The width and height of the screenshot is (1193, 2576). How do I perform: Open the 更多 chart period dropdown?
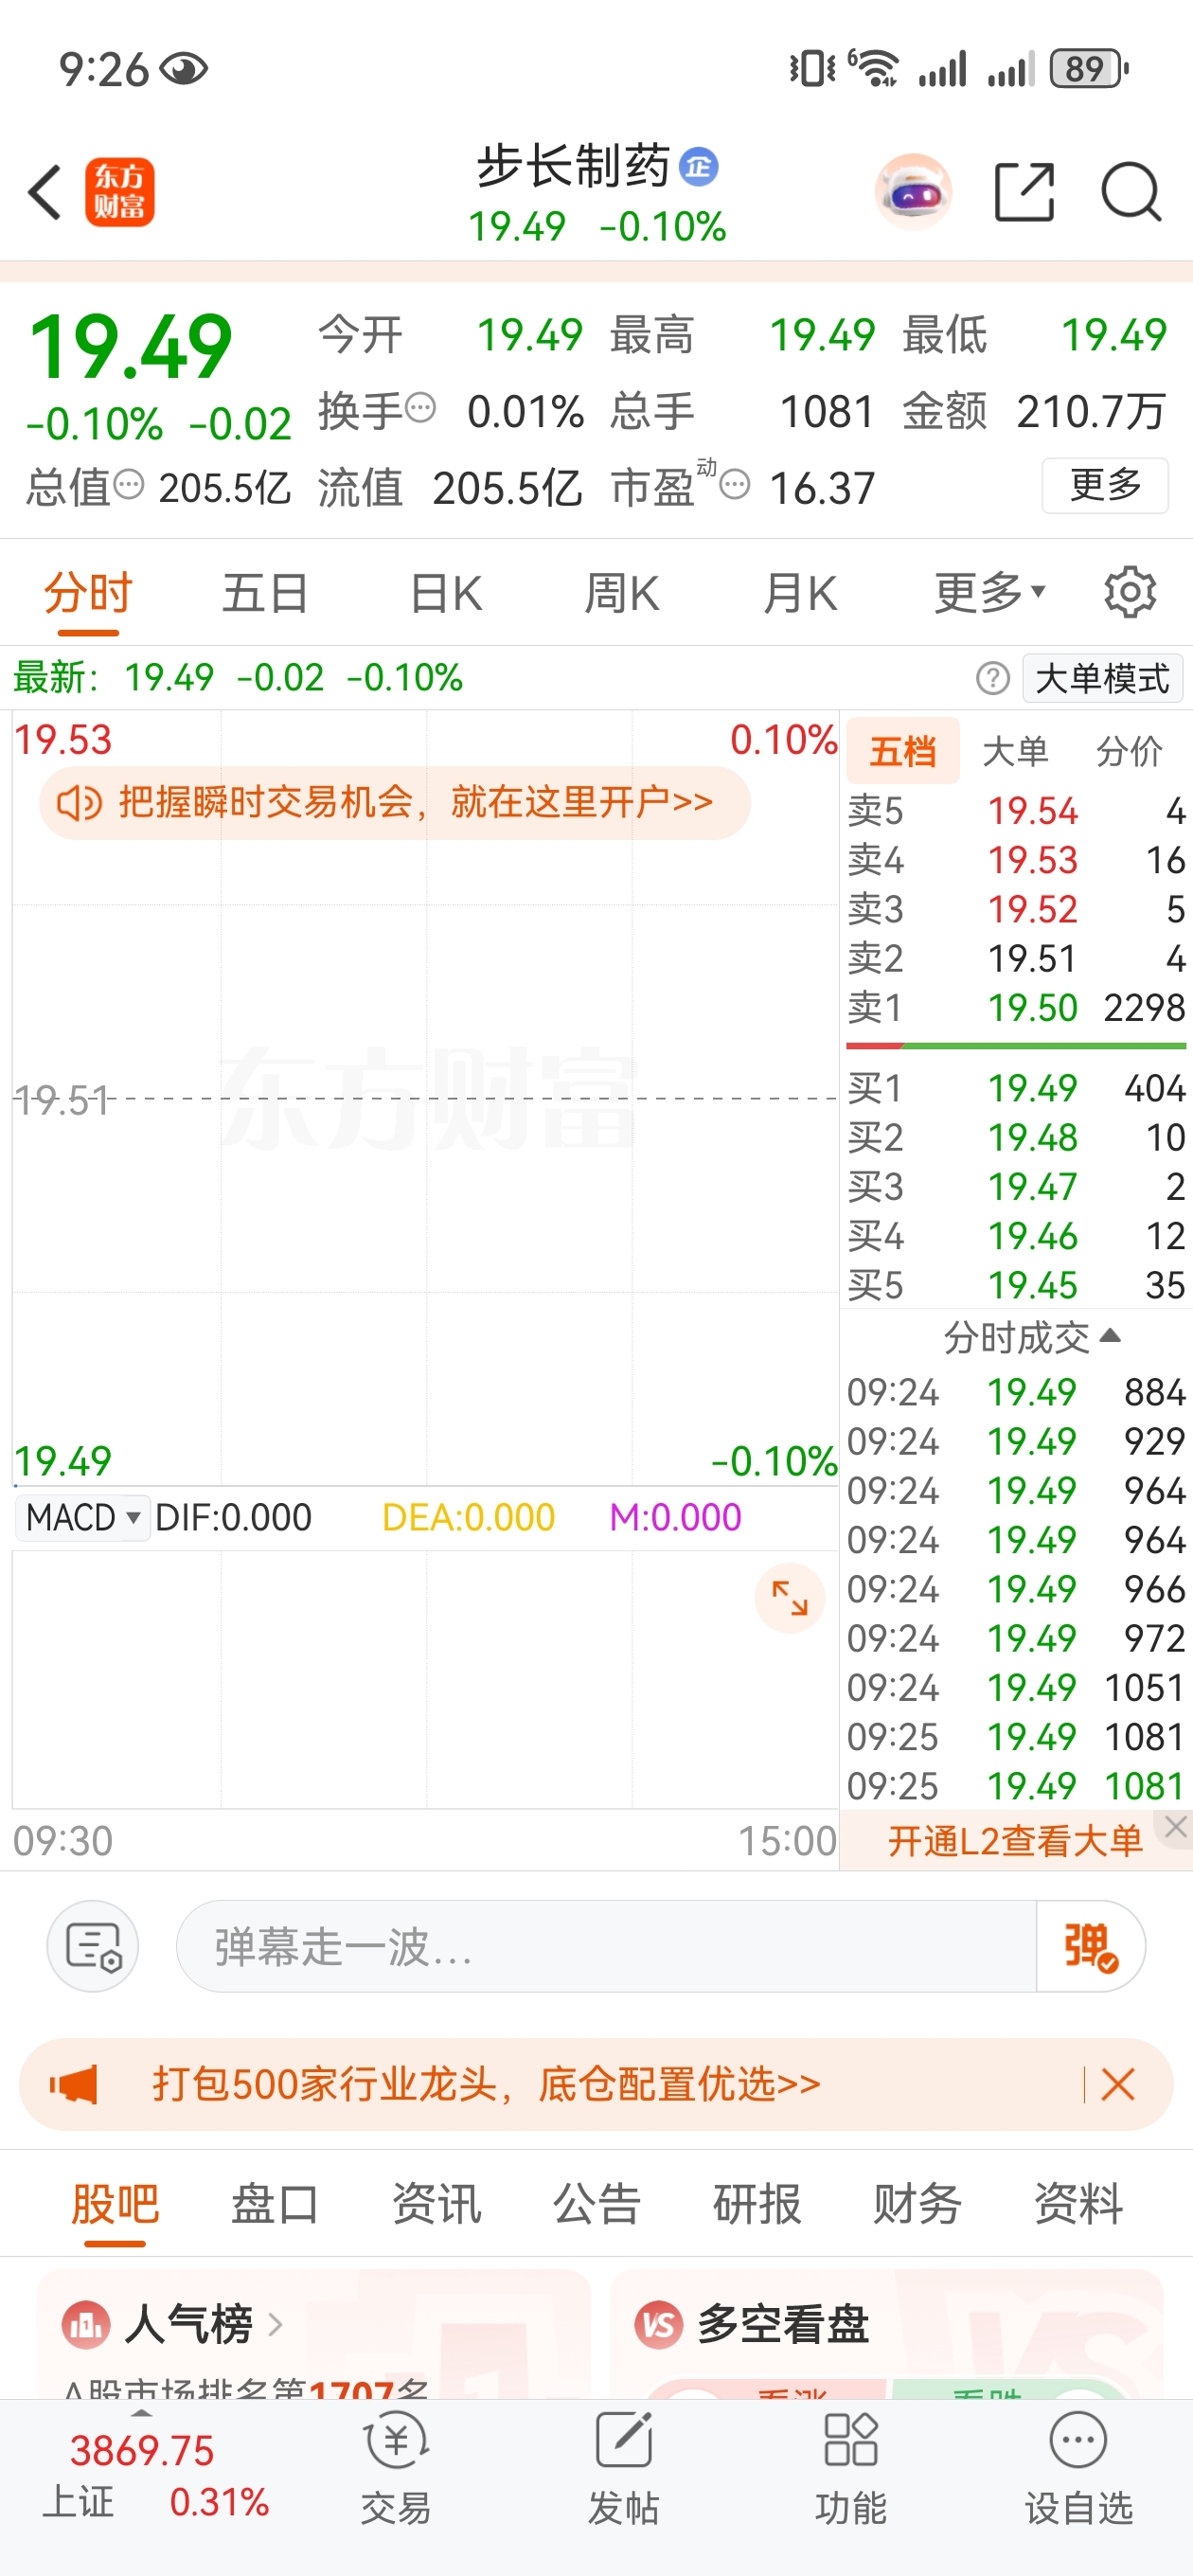click(990, 593)
